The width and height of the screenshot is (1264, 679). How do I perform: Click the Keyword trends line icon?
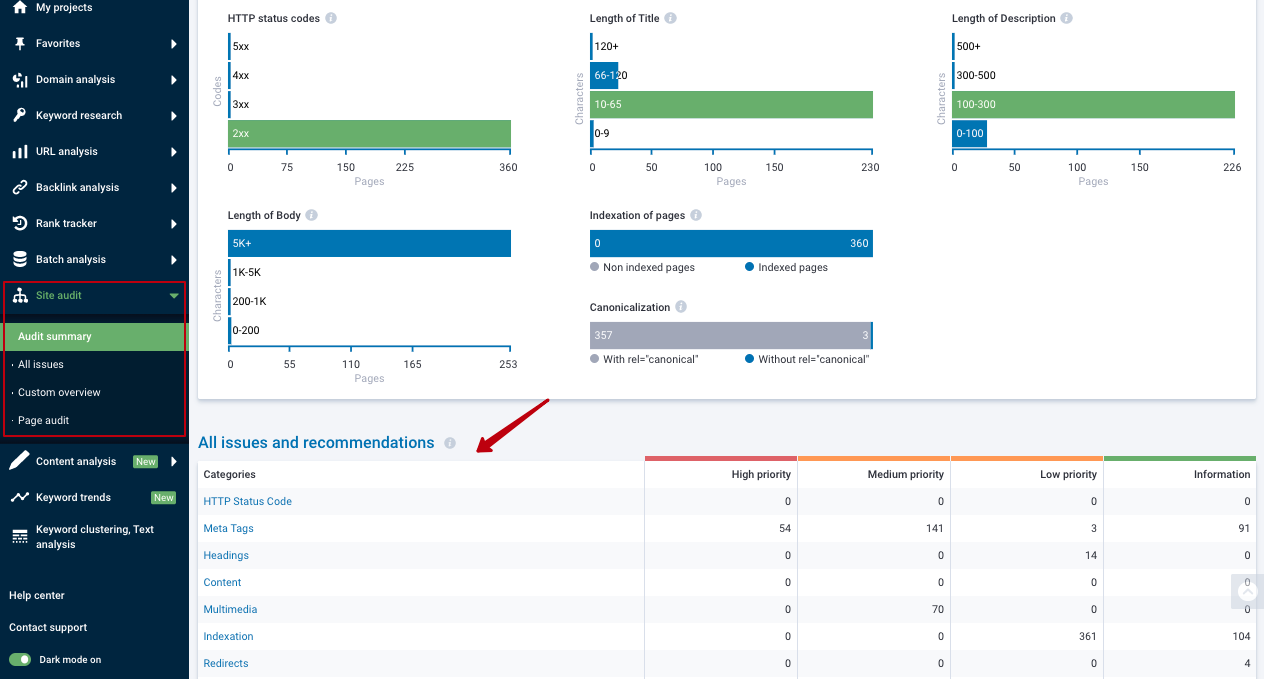(x=19, y=497)
